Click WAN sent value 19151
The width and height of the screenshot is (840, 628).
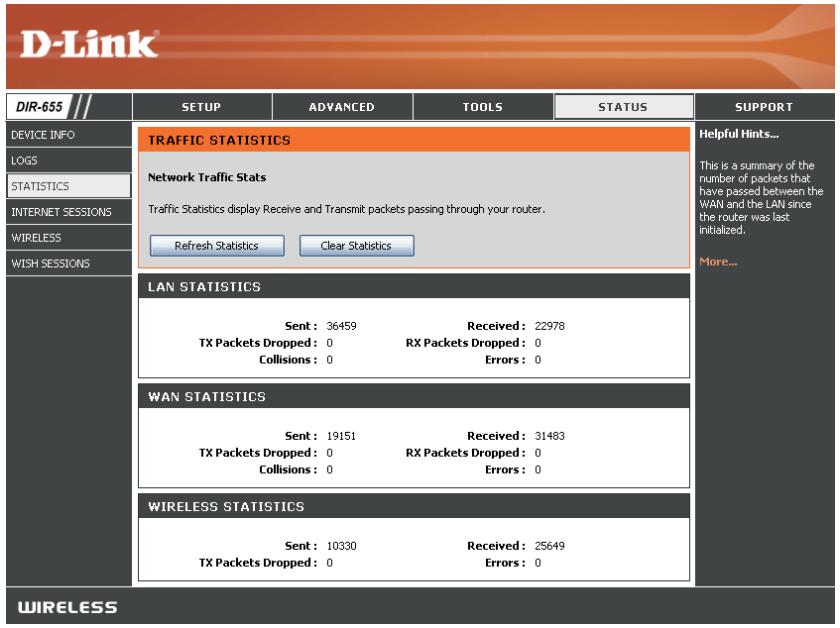[341, 436]
